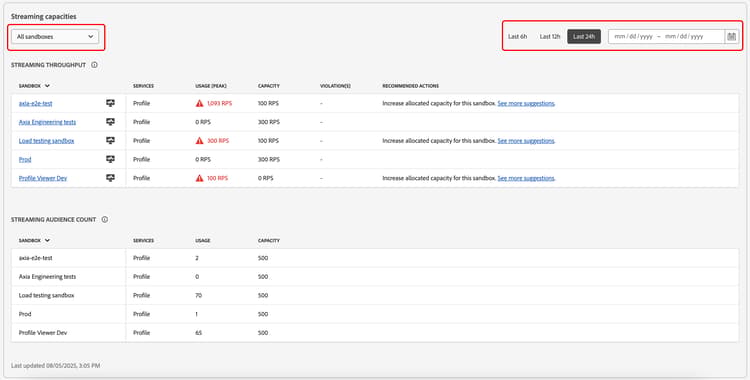
Task: Click the usage value 65 in audience table
Action: [x=199, y=333]
